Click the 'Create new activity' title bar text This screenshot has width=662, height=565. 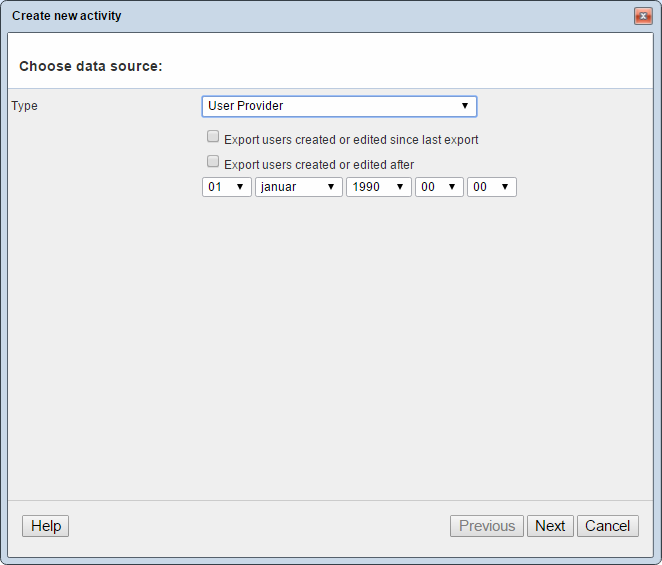tap(67, 16)
